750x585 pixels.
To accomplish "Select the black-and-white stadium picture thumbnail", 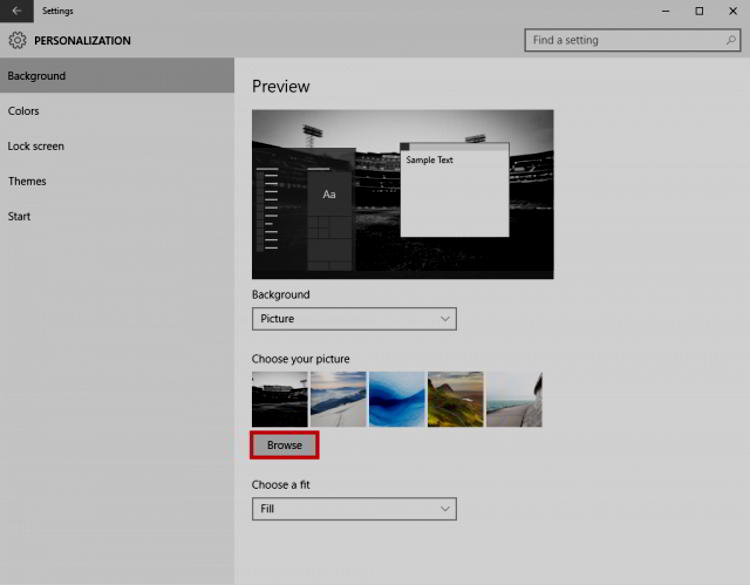I will tap(280, 399).
